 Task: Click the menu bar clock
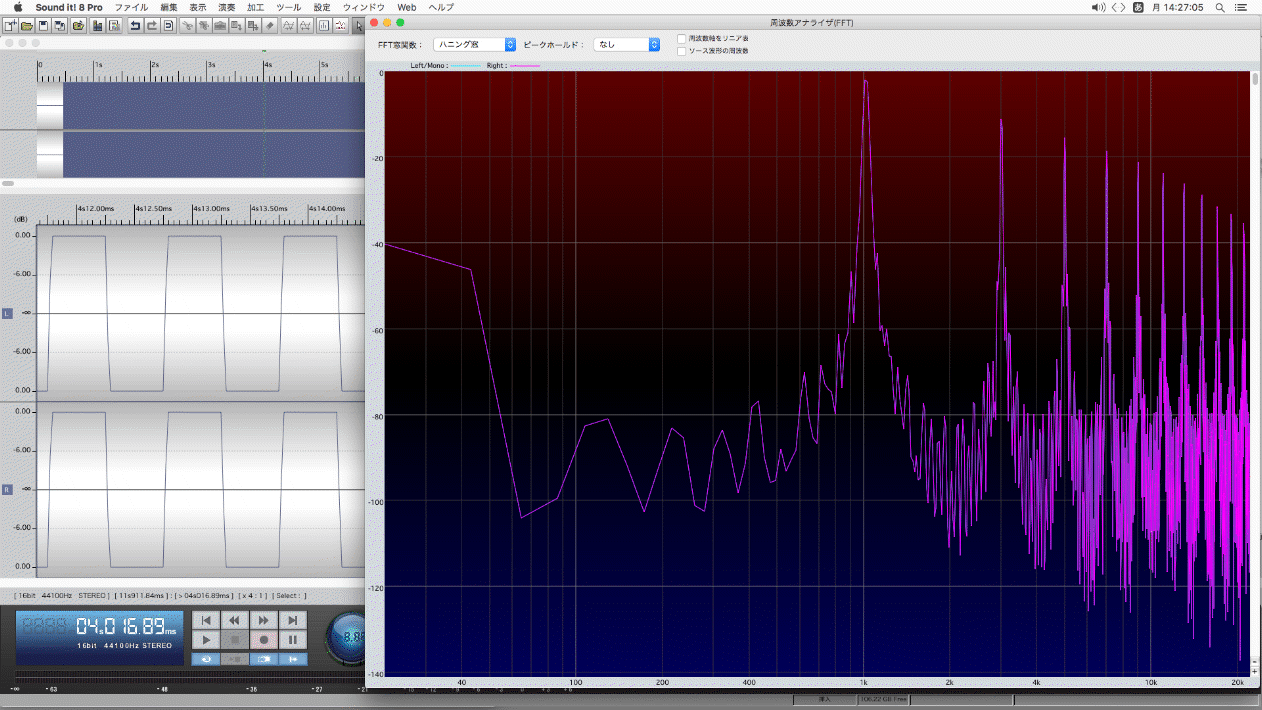pyautogui.click(x=1177, y=7)
